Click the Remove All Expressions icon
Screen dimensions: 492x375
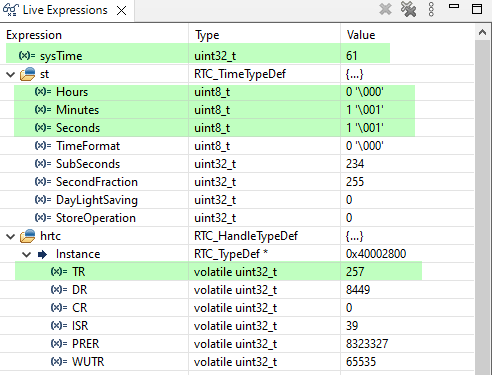408,9
